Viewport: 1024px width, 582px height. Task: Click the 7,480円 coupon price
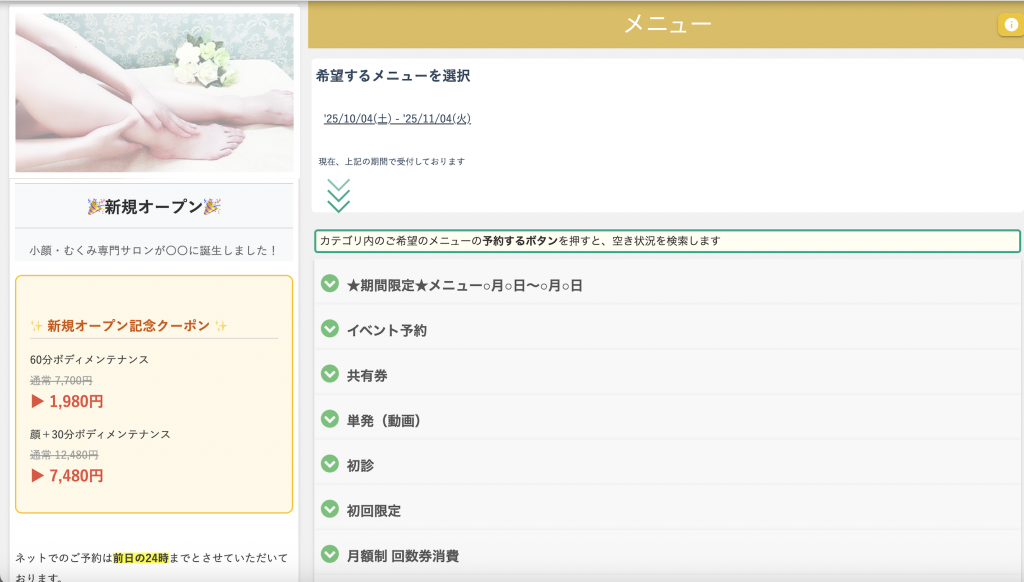click(67, 475)
